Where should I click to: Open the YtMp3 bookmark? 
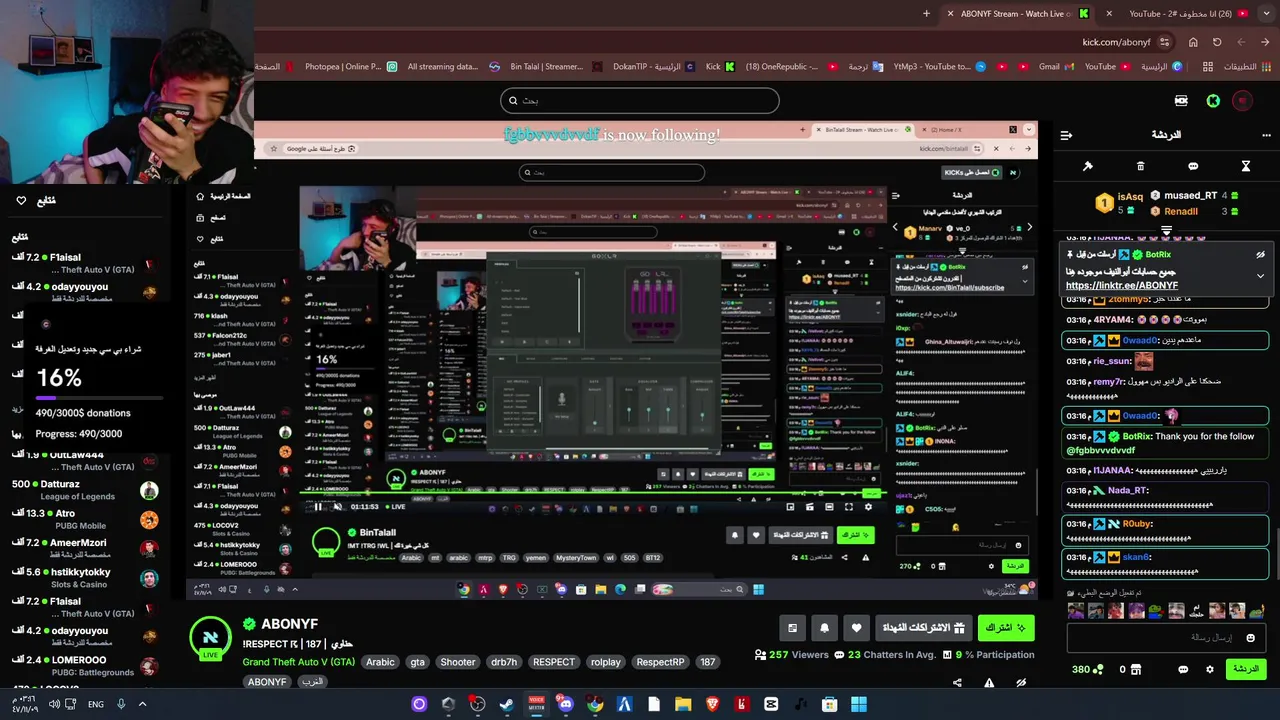pos(938,67)
